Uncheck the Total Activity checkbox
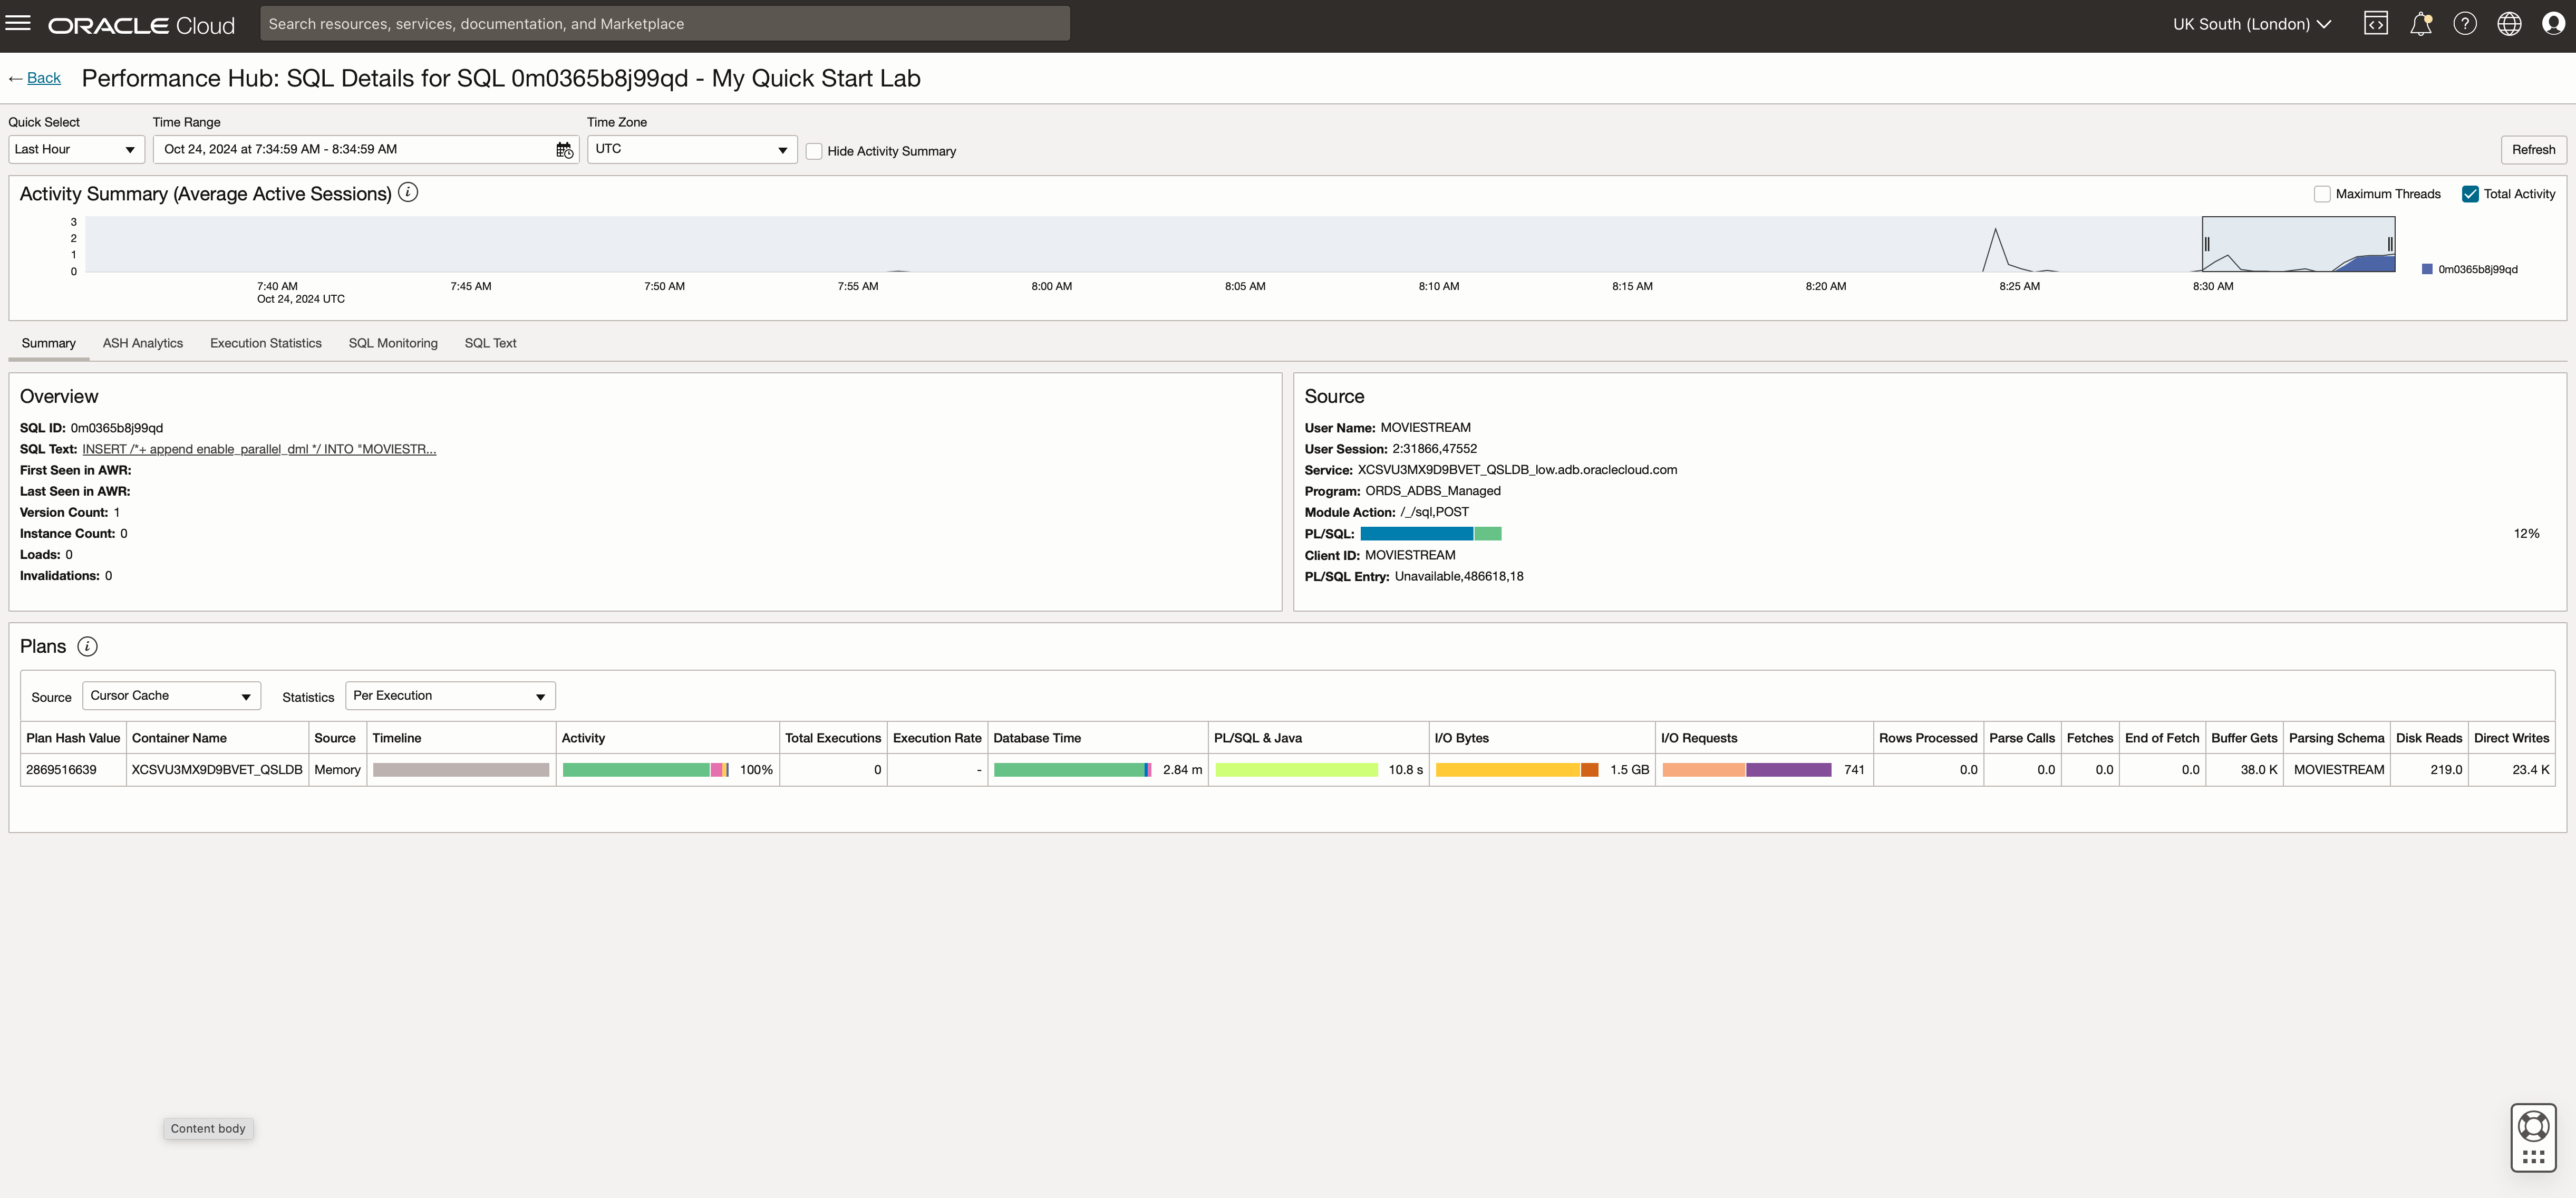 click(x=2470, y=194)
